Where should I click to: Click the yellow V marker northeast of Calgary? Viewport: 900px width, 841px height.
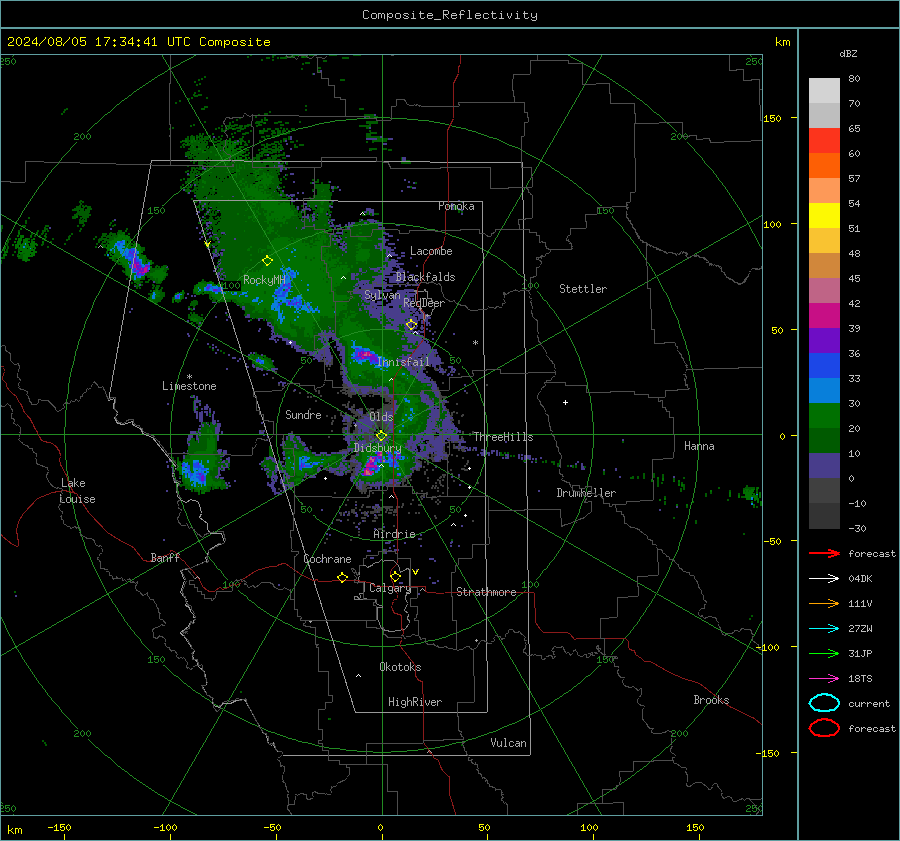416,572
